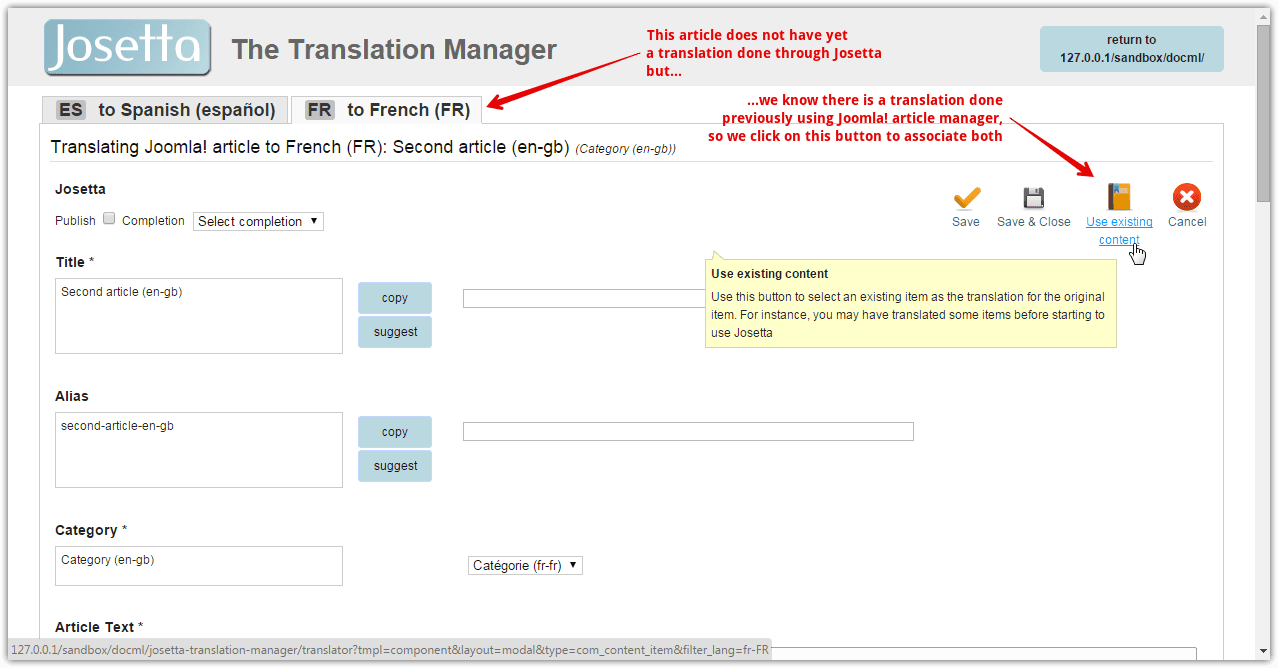Click the original Title text box

199,316
